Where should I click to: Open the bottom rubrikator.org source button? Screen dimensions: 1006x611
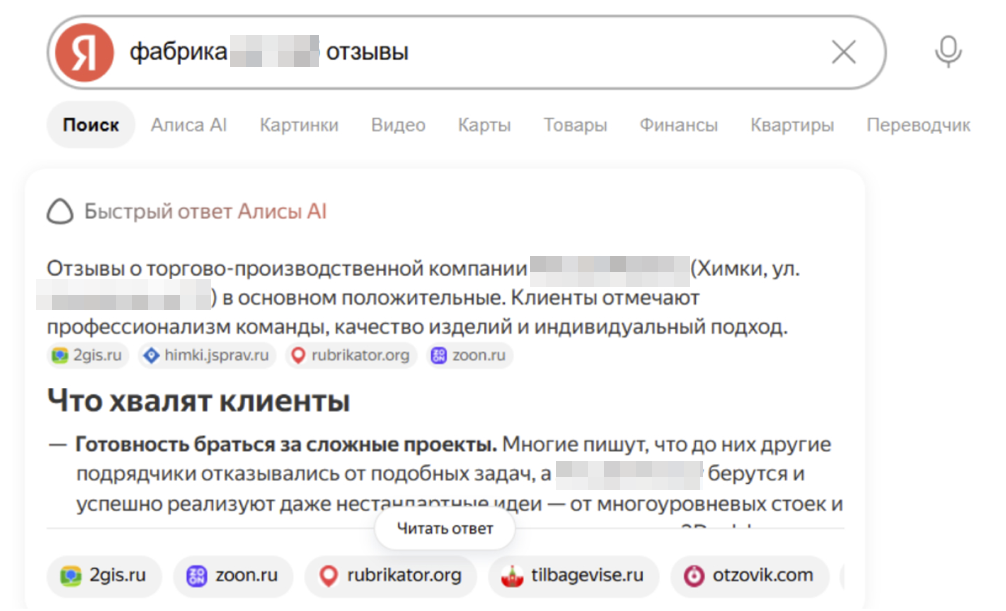[x=391, y=576]
